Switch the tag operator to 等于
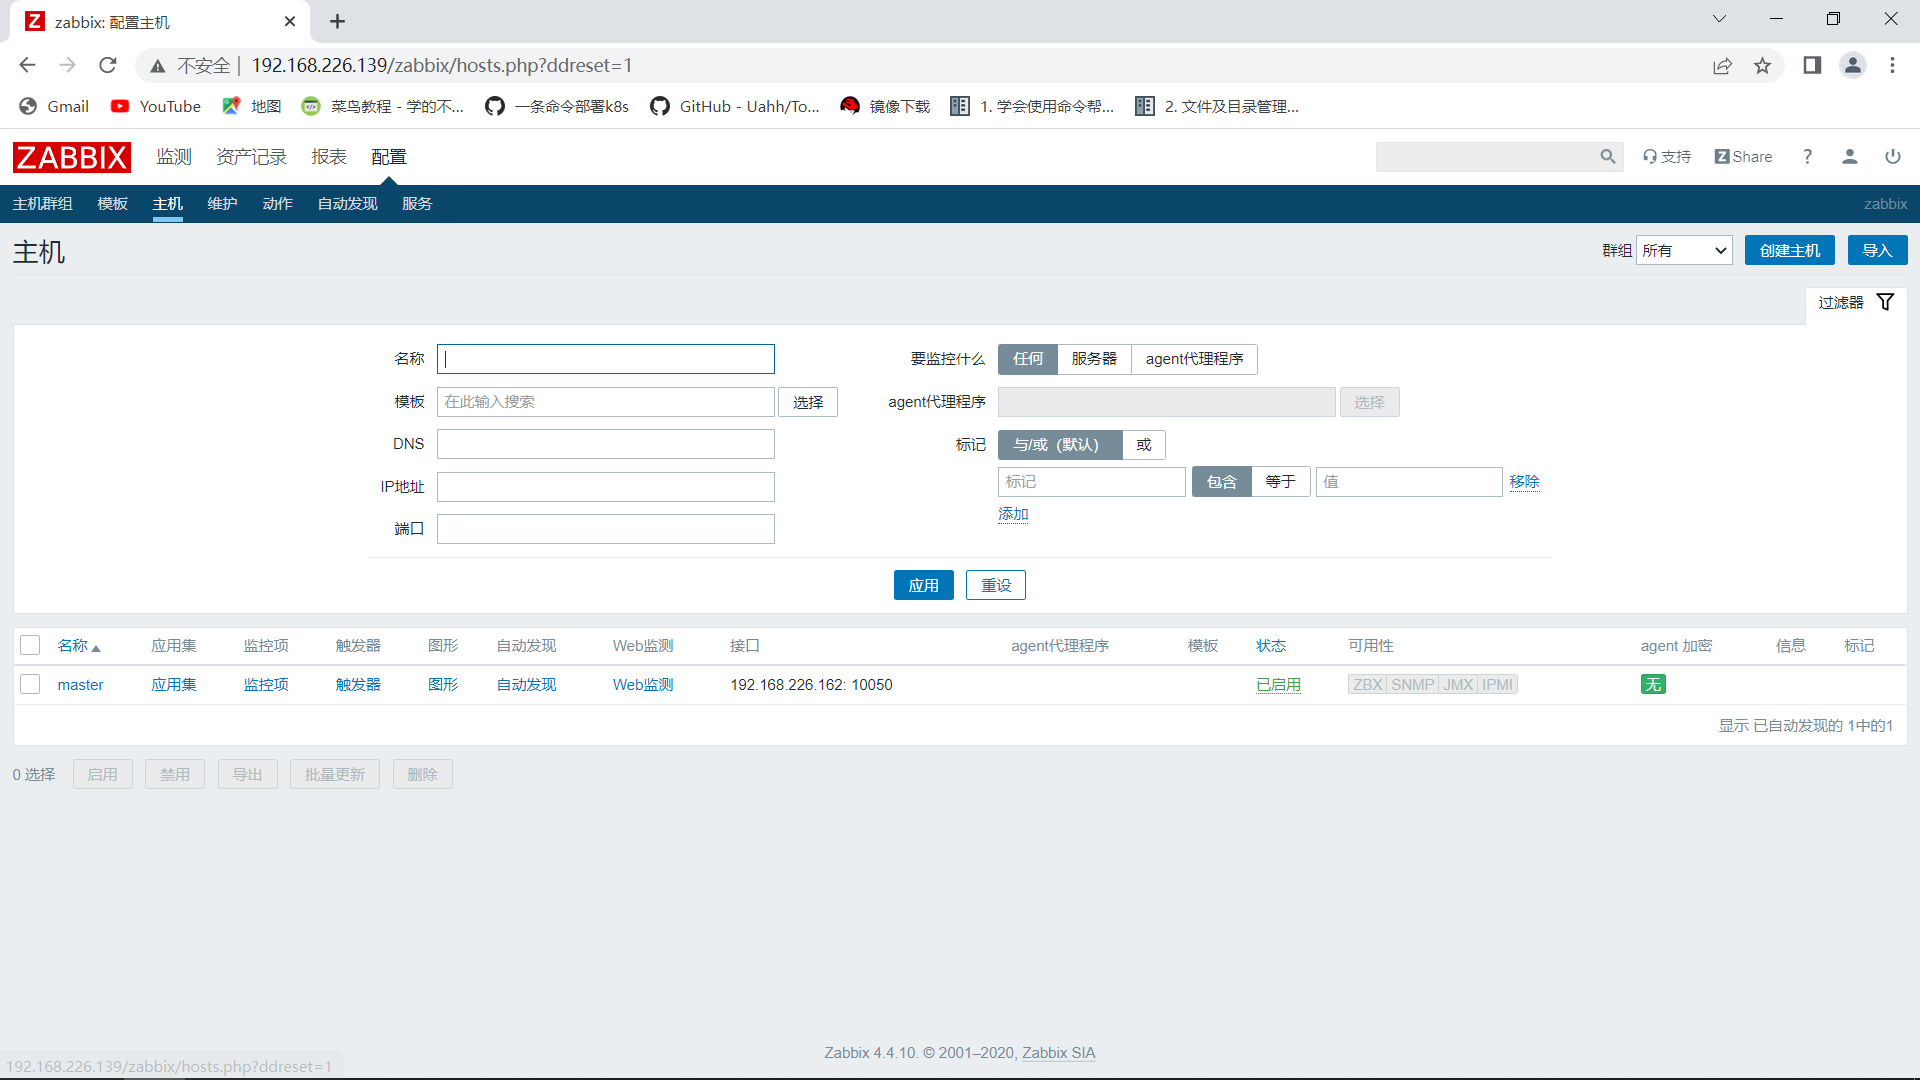This screenshot has width=1920, height=1080. click(1280, 482)
